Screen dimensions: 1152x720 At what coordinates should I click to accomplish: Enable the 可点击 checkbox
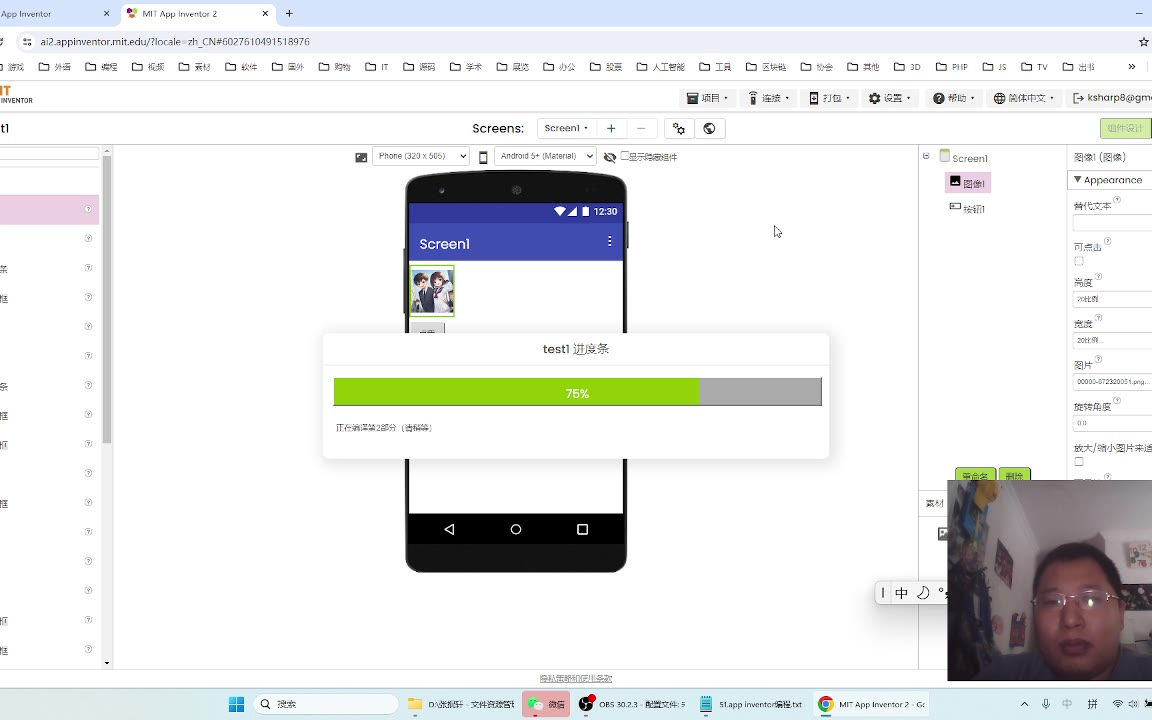coord(1079,261)
